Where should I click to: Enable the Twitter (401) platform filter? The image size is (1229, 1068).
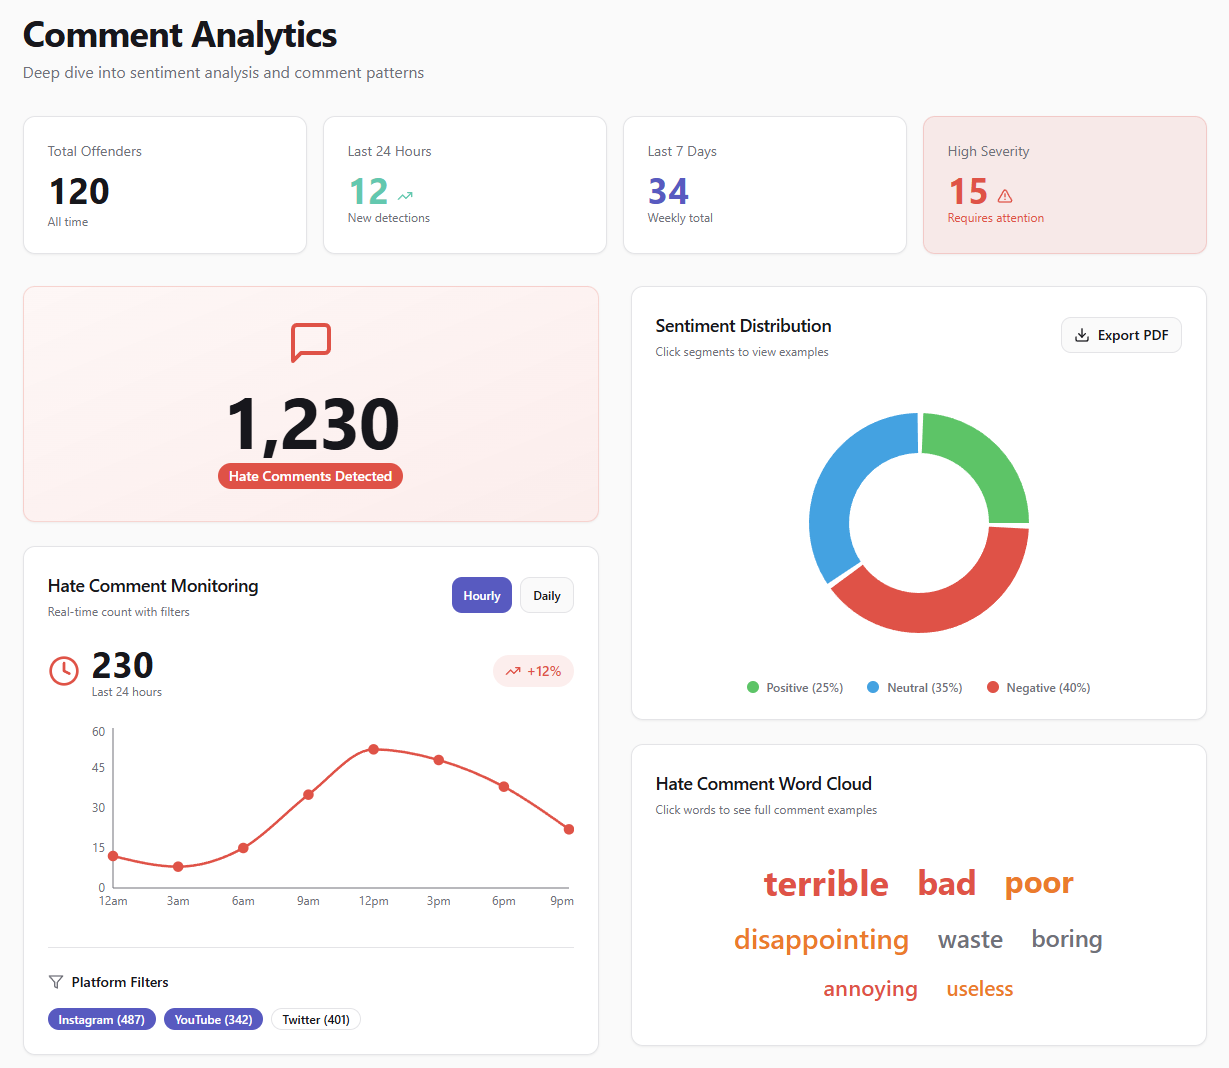(x=316, y=1019)
